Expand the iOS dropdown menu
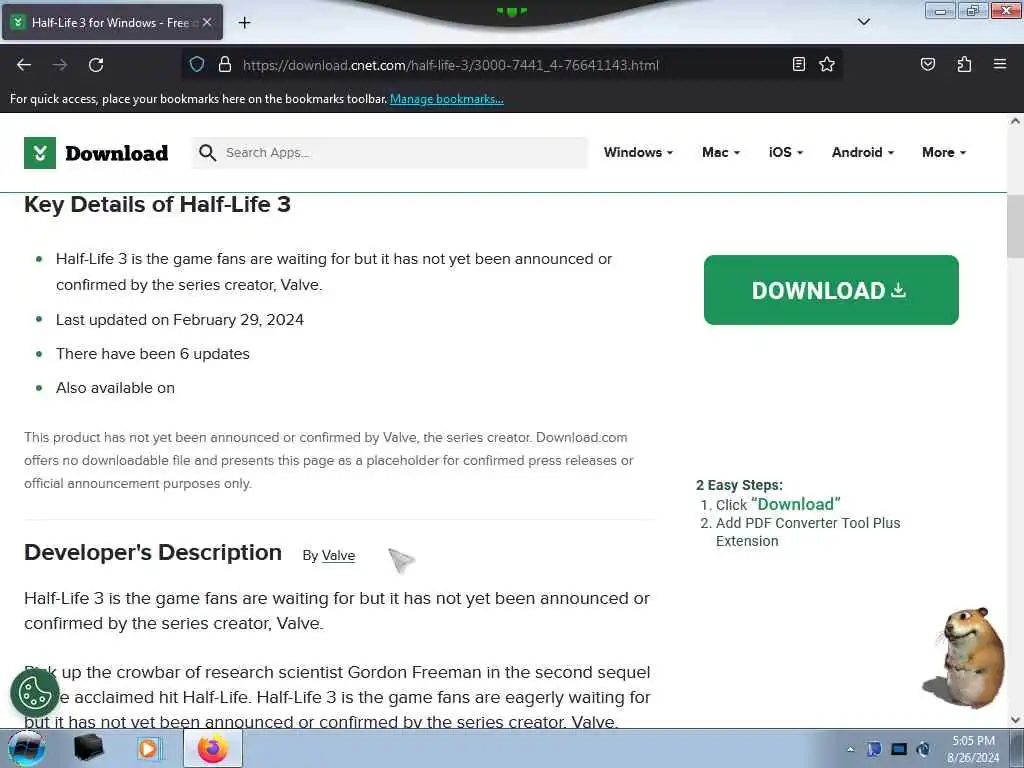Screen dimensions: 1024x768 pyautogui.click(x=786, y=152)
